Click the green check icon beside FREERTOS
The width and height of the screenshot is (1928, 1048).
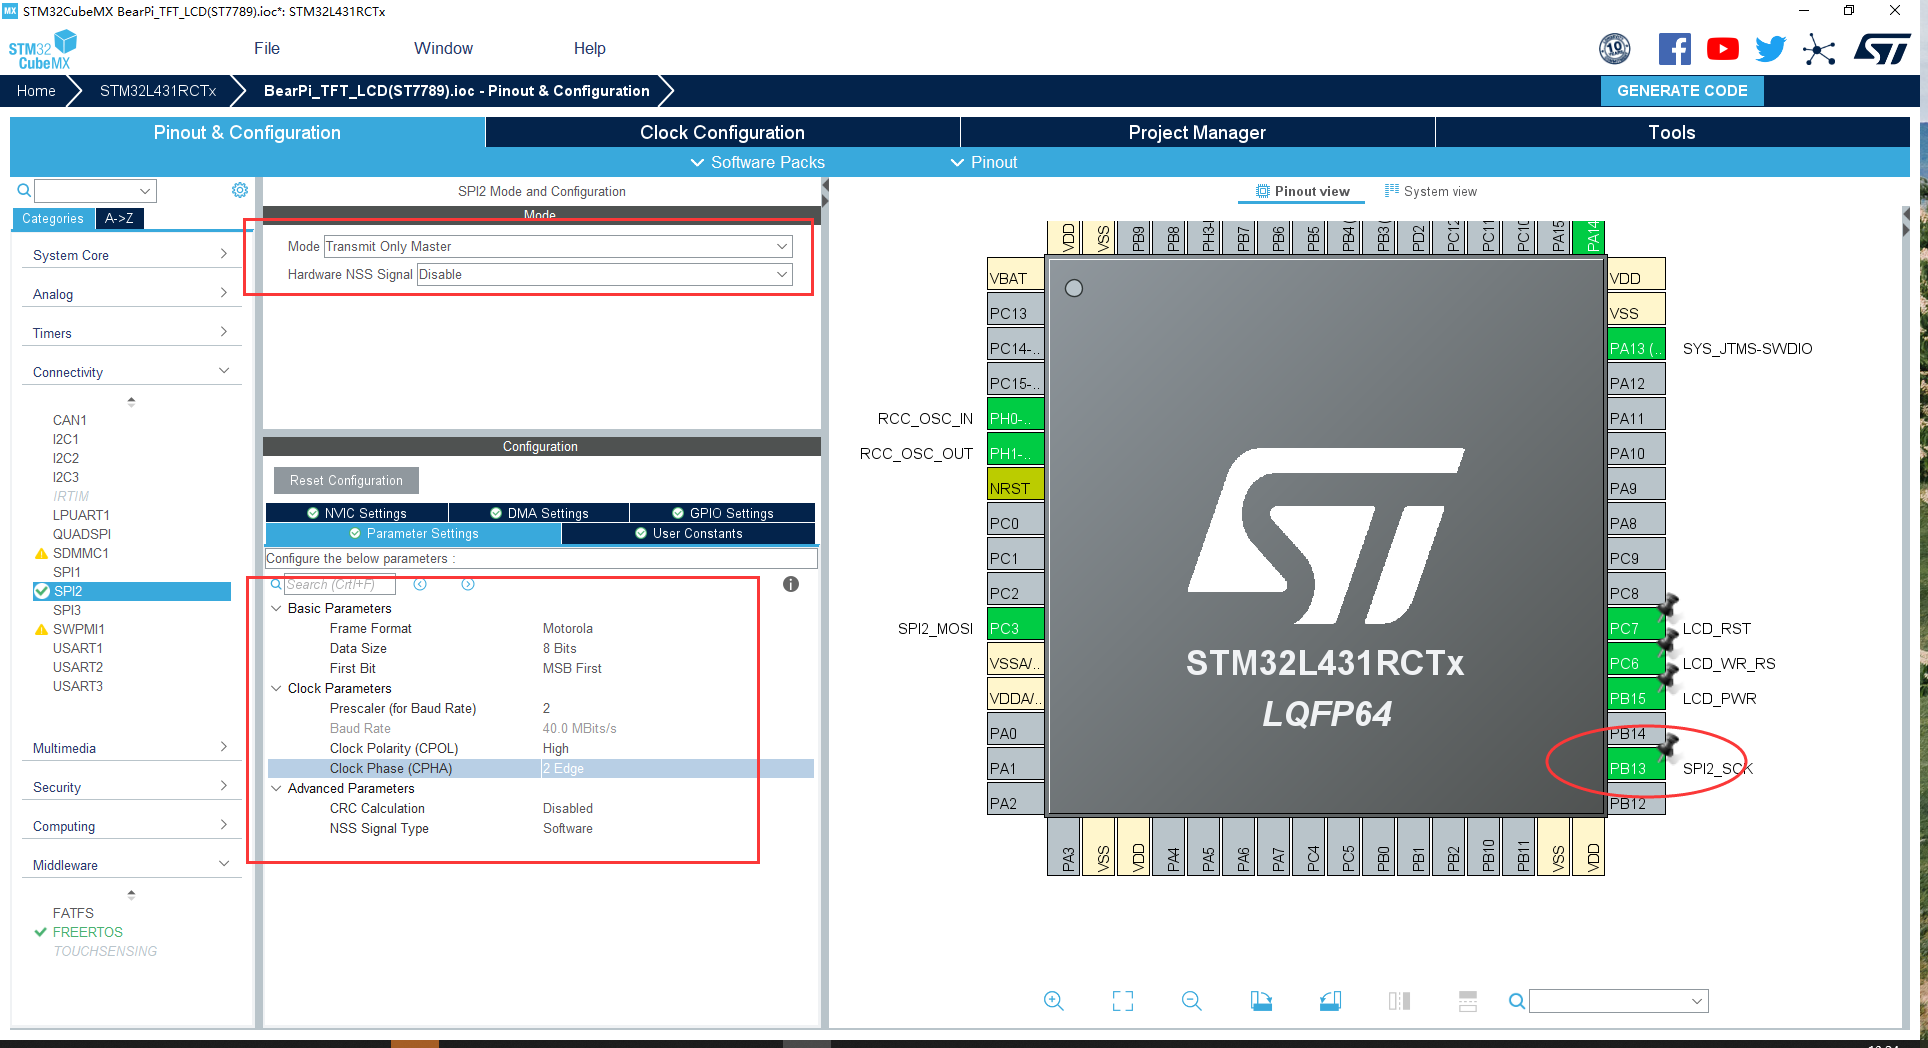click(x=40, y=932)
